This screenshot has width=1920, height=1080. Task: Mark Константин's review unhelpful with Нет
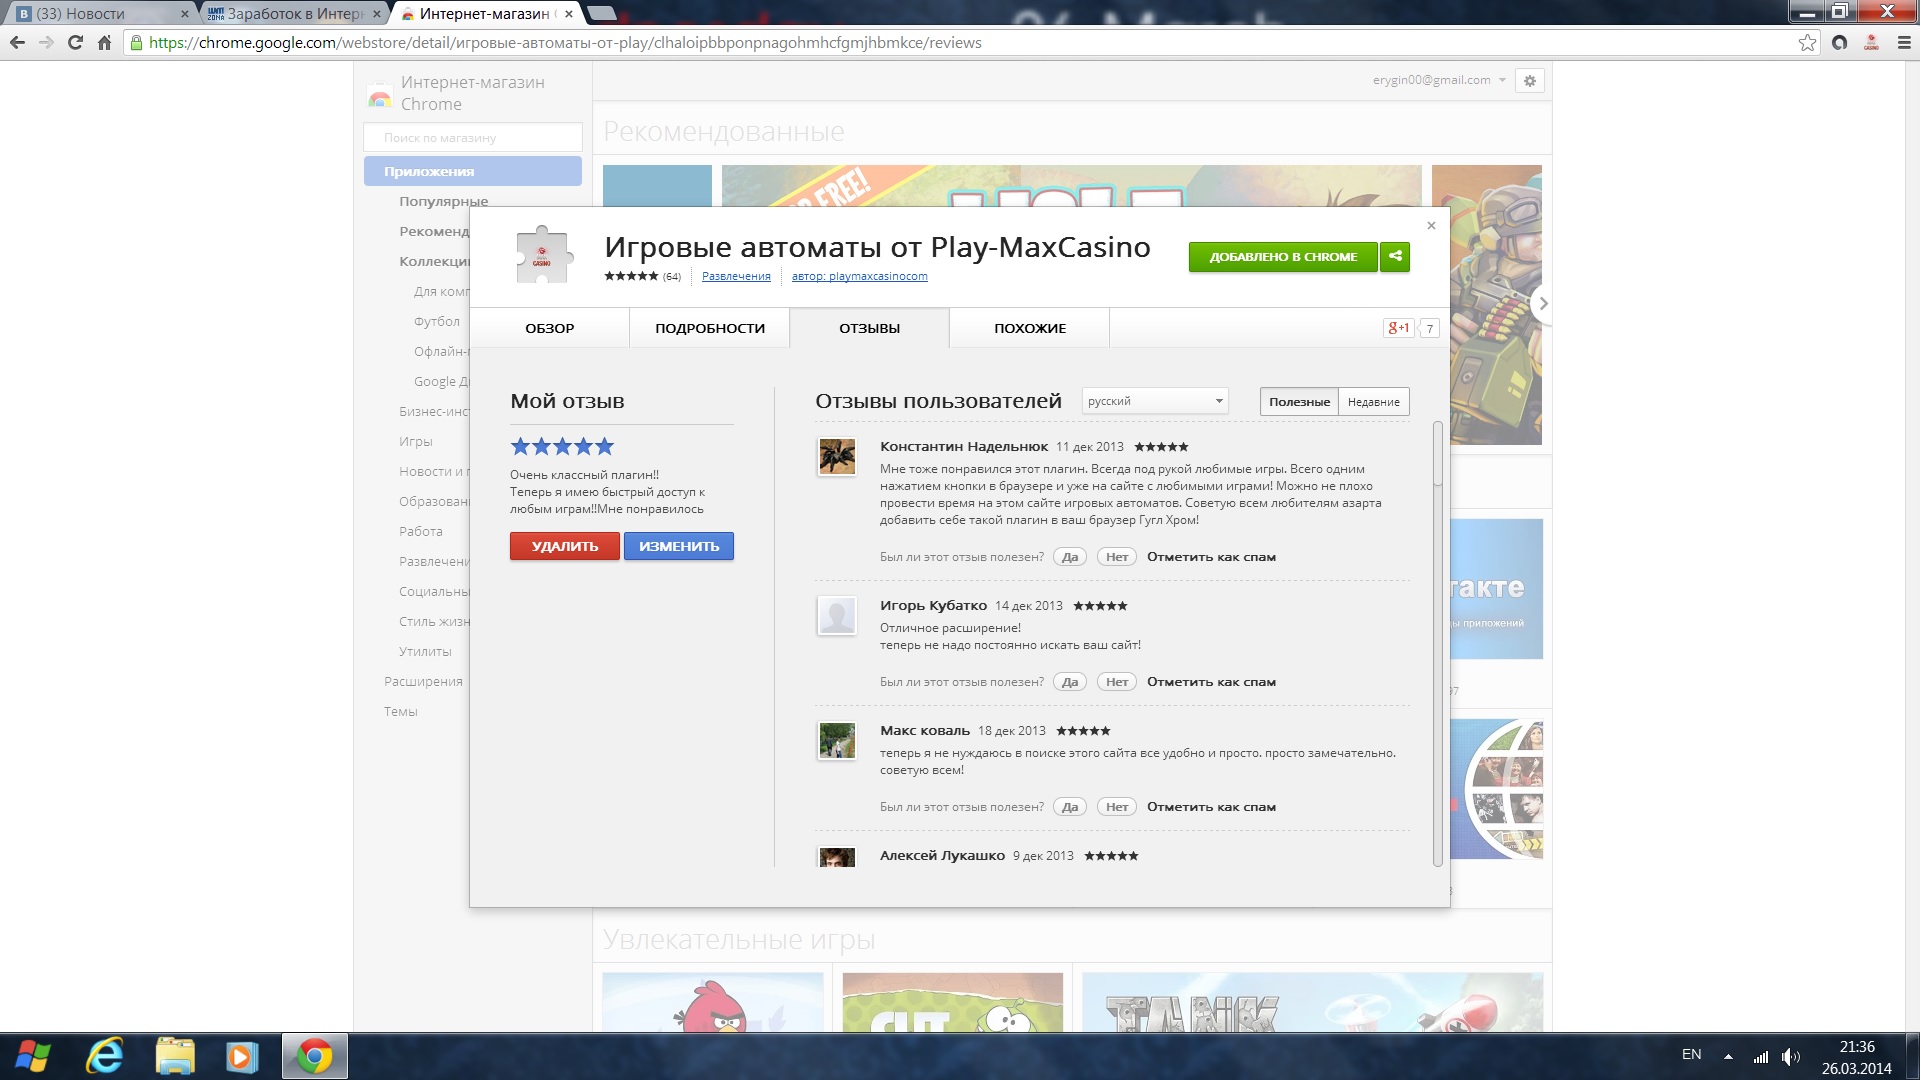(1117, 557)
